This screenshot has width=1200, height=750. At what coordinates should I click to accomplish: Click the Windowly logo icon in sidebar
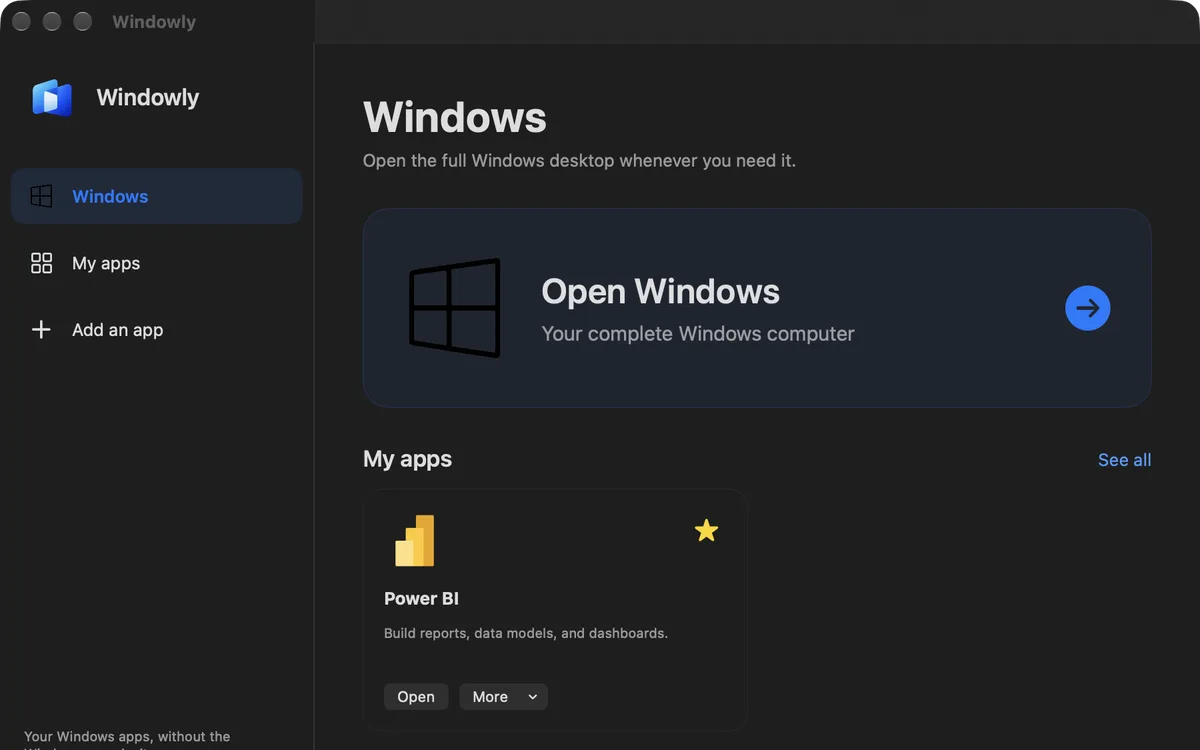tap(52, 98)
